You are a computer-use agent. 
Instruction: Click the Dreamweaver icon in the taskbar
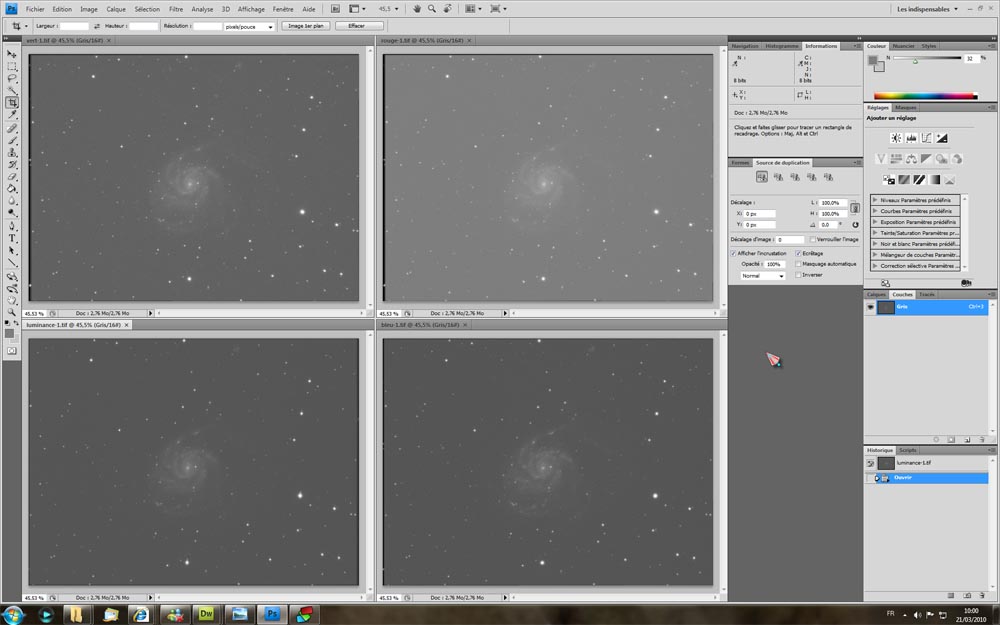click(x=208, y=613)
